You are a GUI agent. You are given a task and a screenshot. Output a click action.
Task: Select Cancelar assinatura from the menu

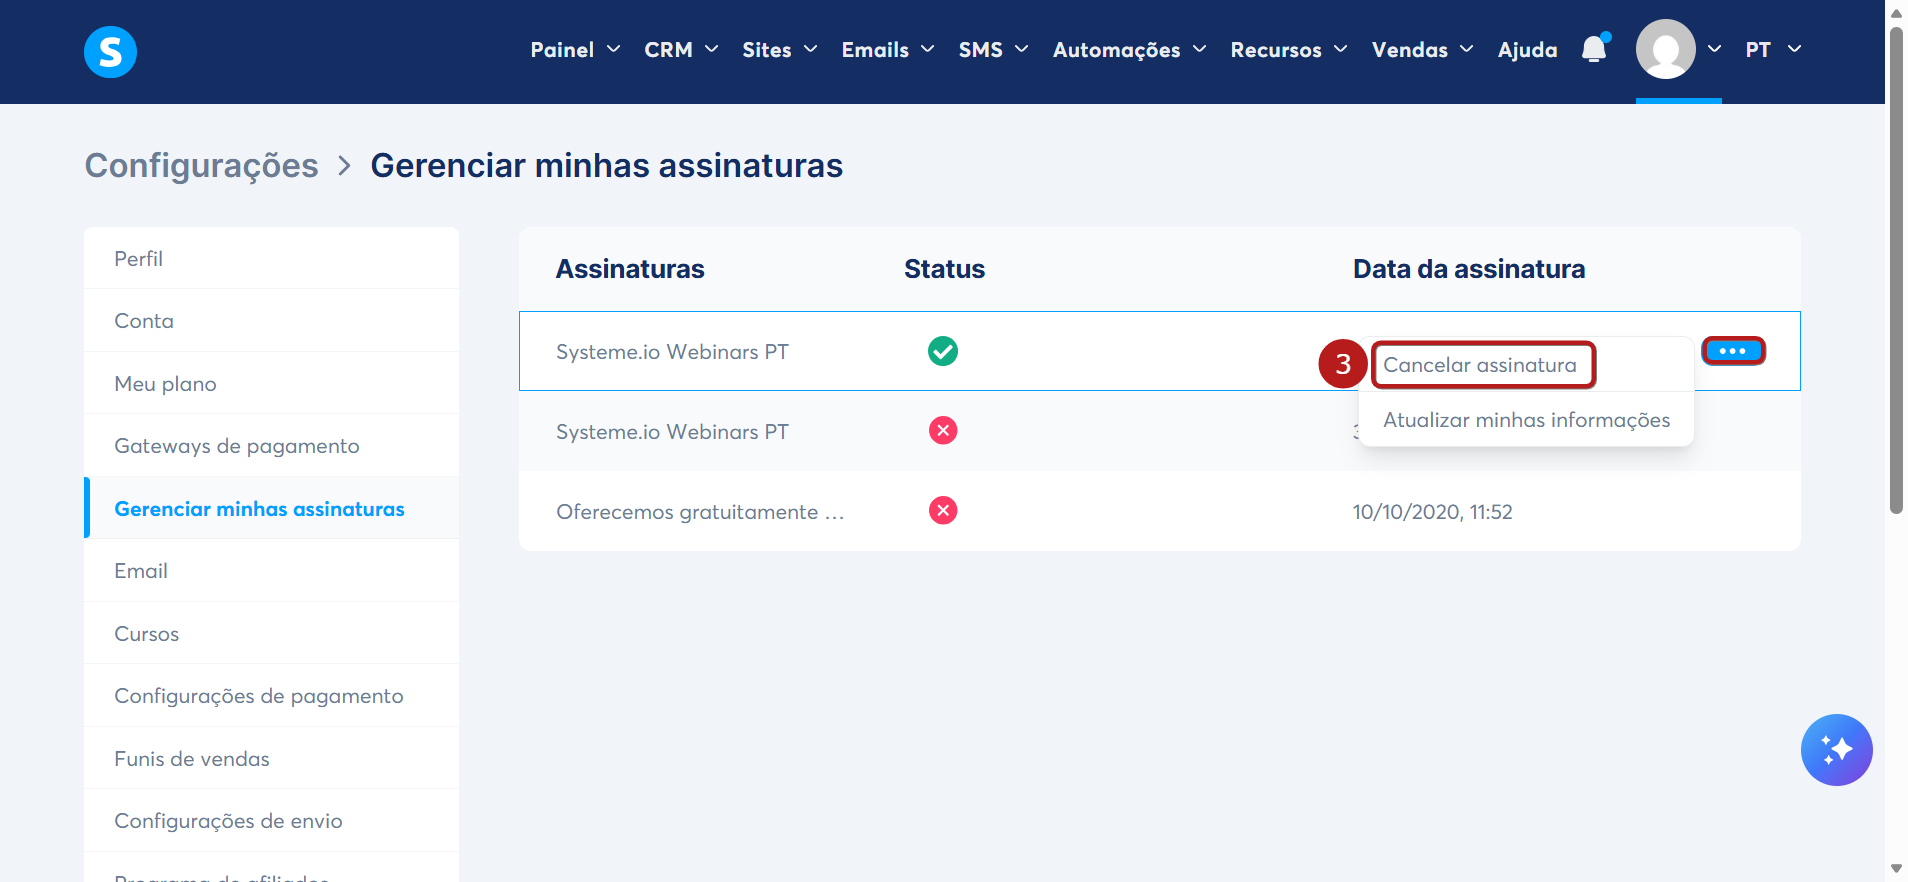pyautogui.click(x=1480, y=365)
